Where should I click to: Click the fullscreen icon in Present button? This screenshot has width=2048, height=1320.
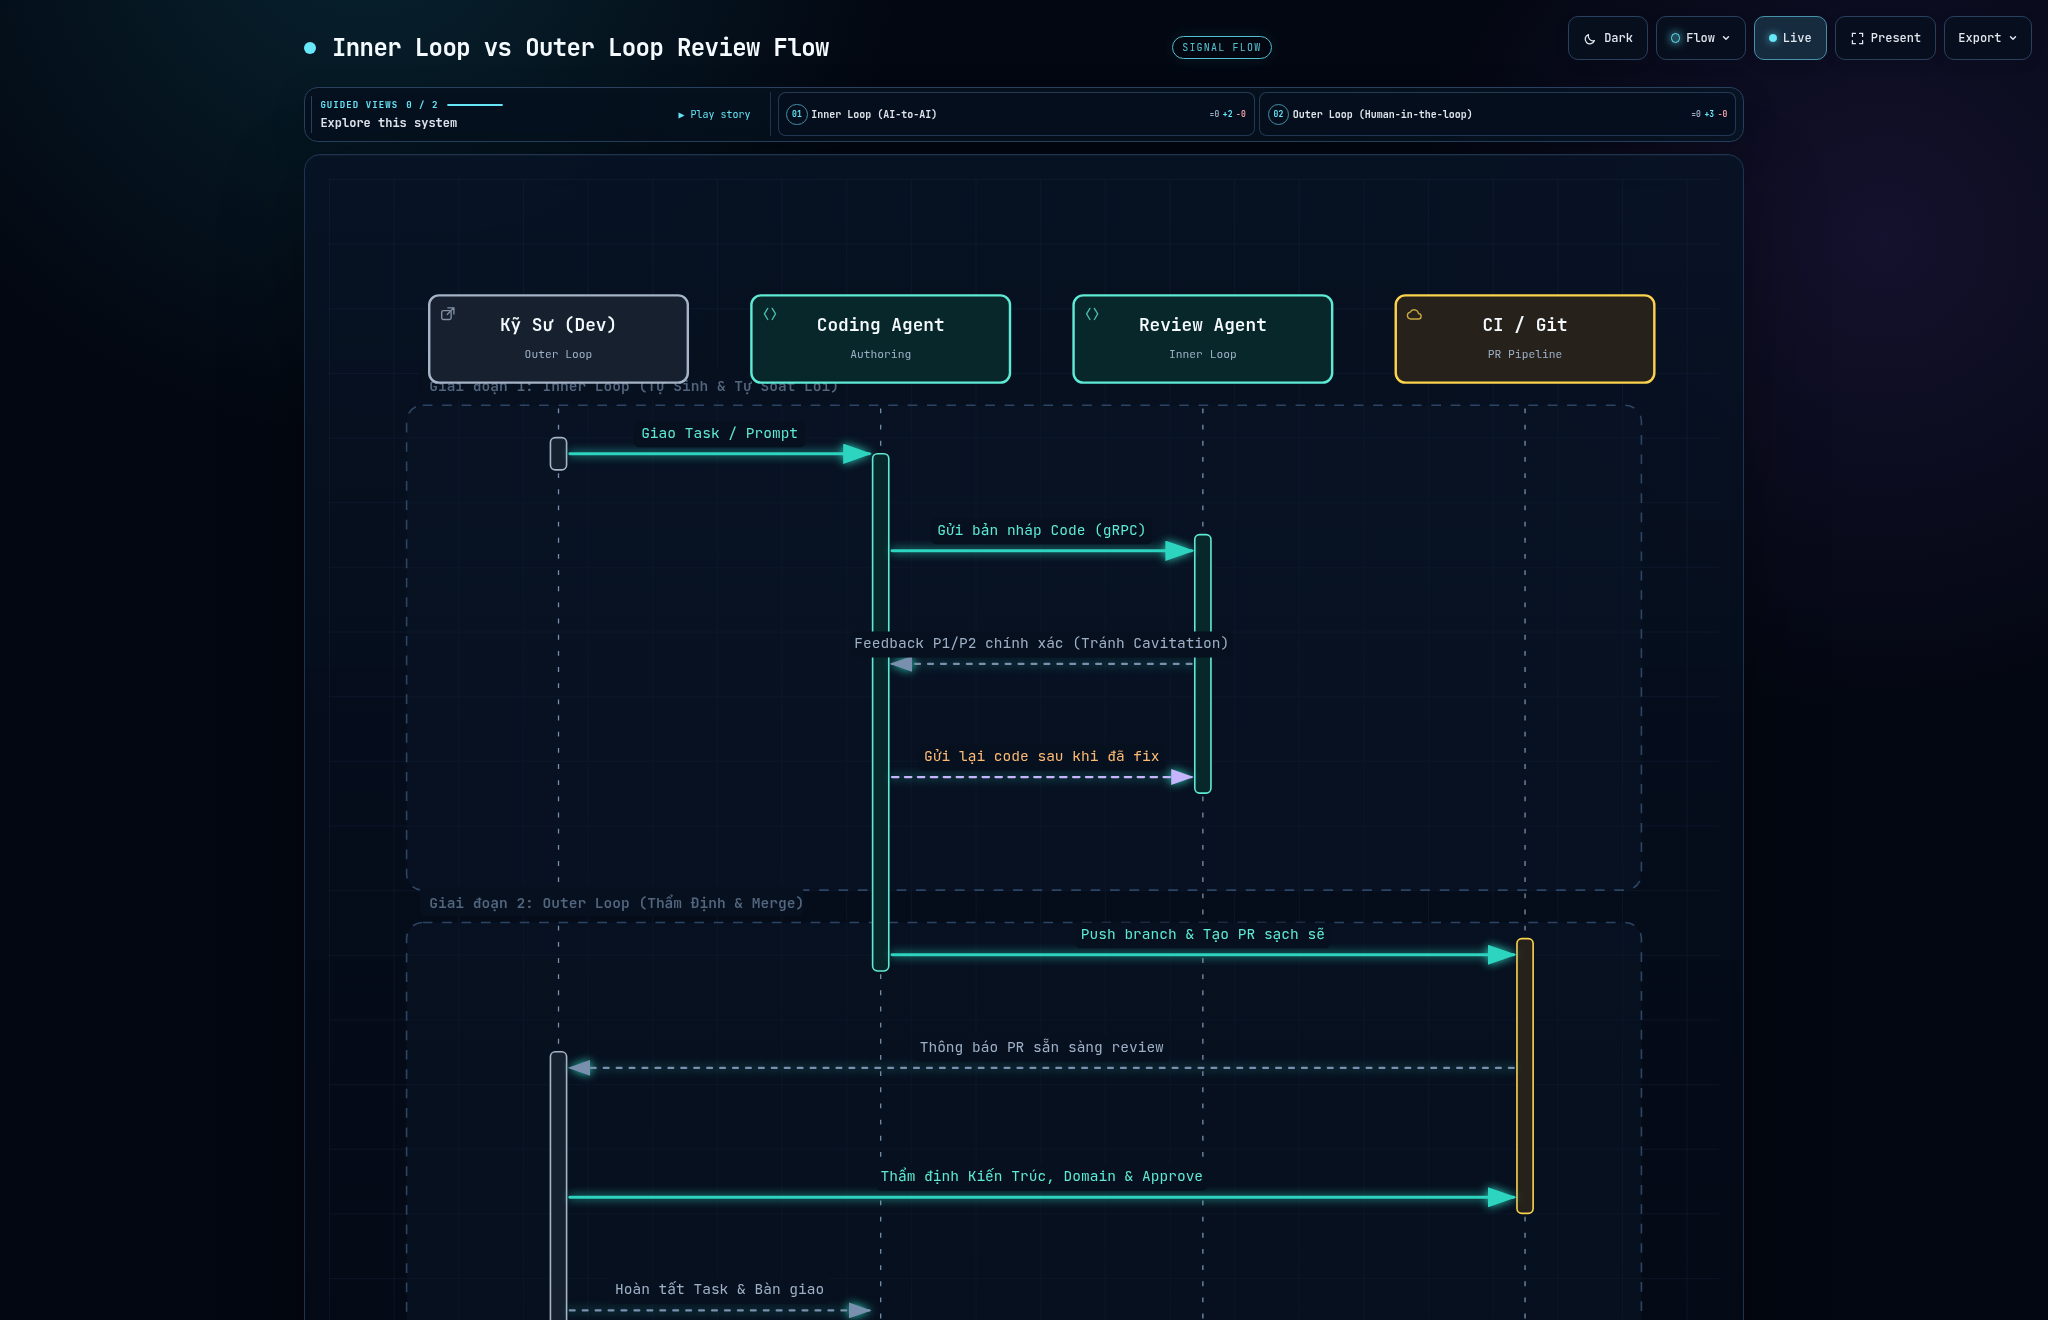(1857, 39)
